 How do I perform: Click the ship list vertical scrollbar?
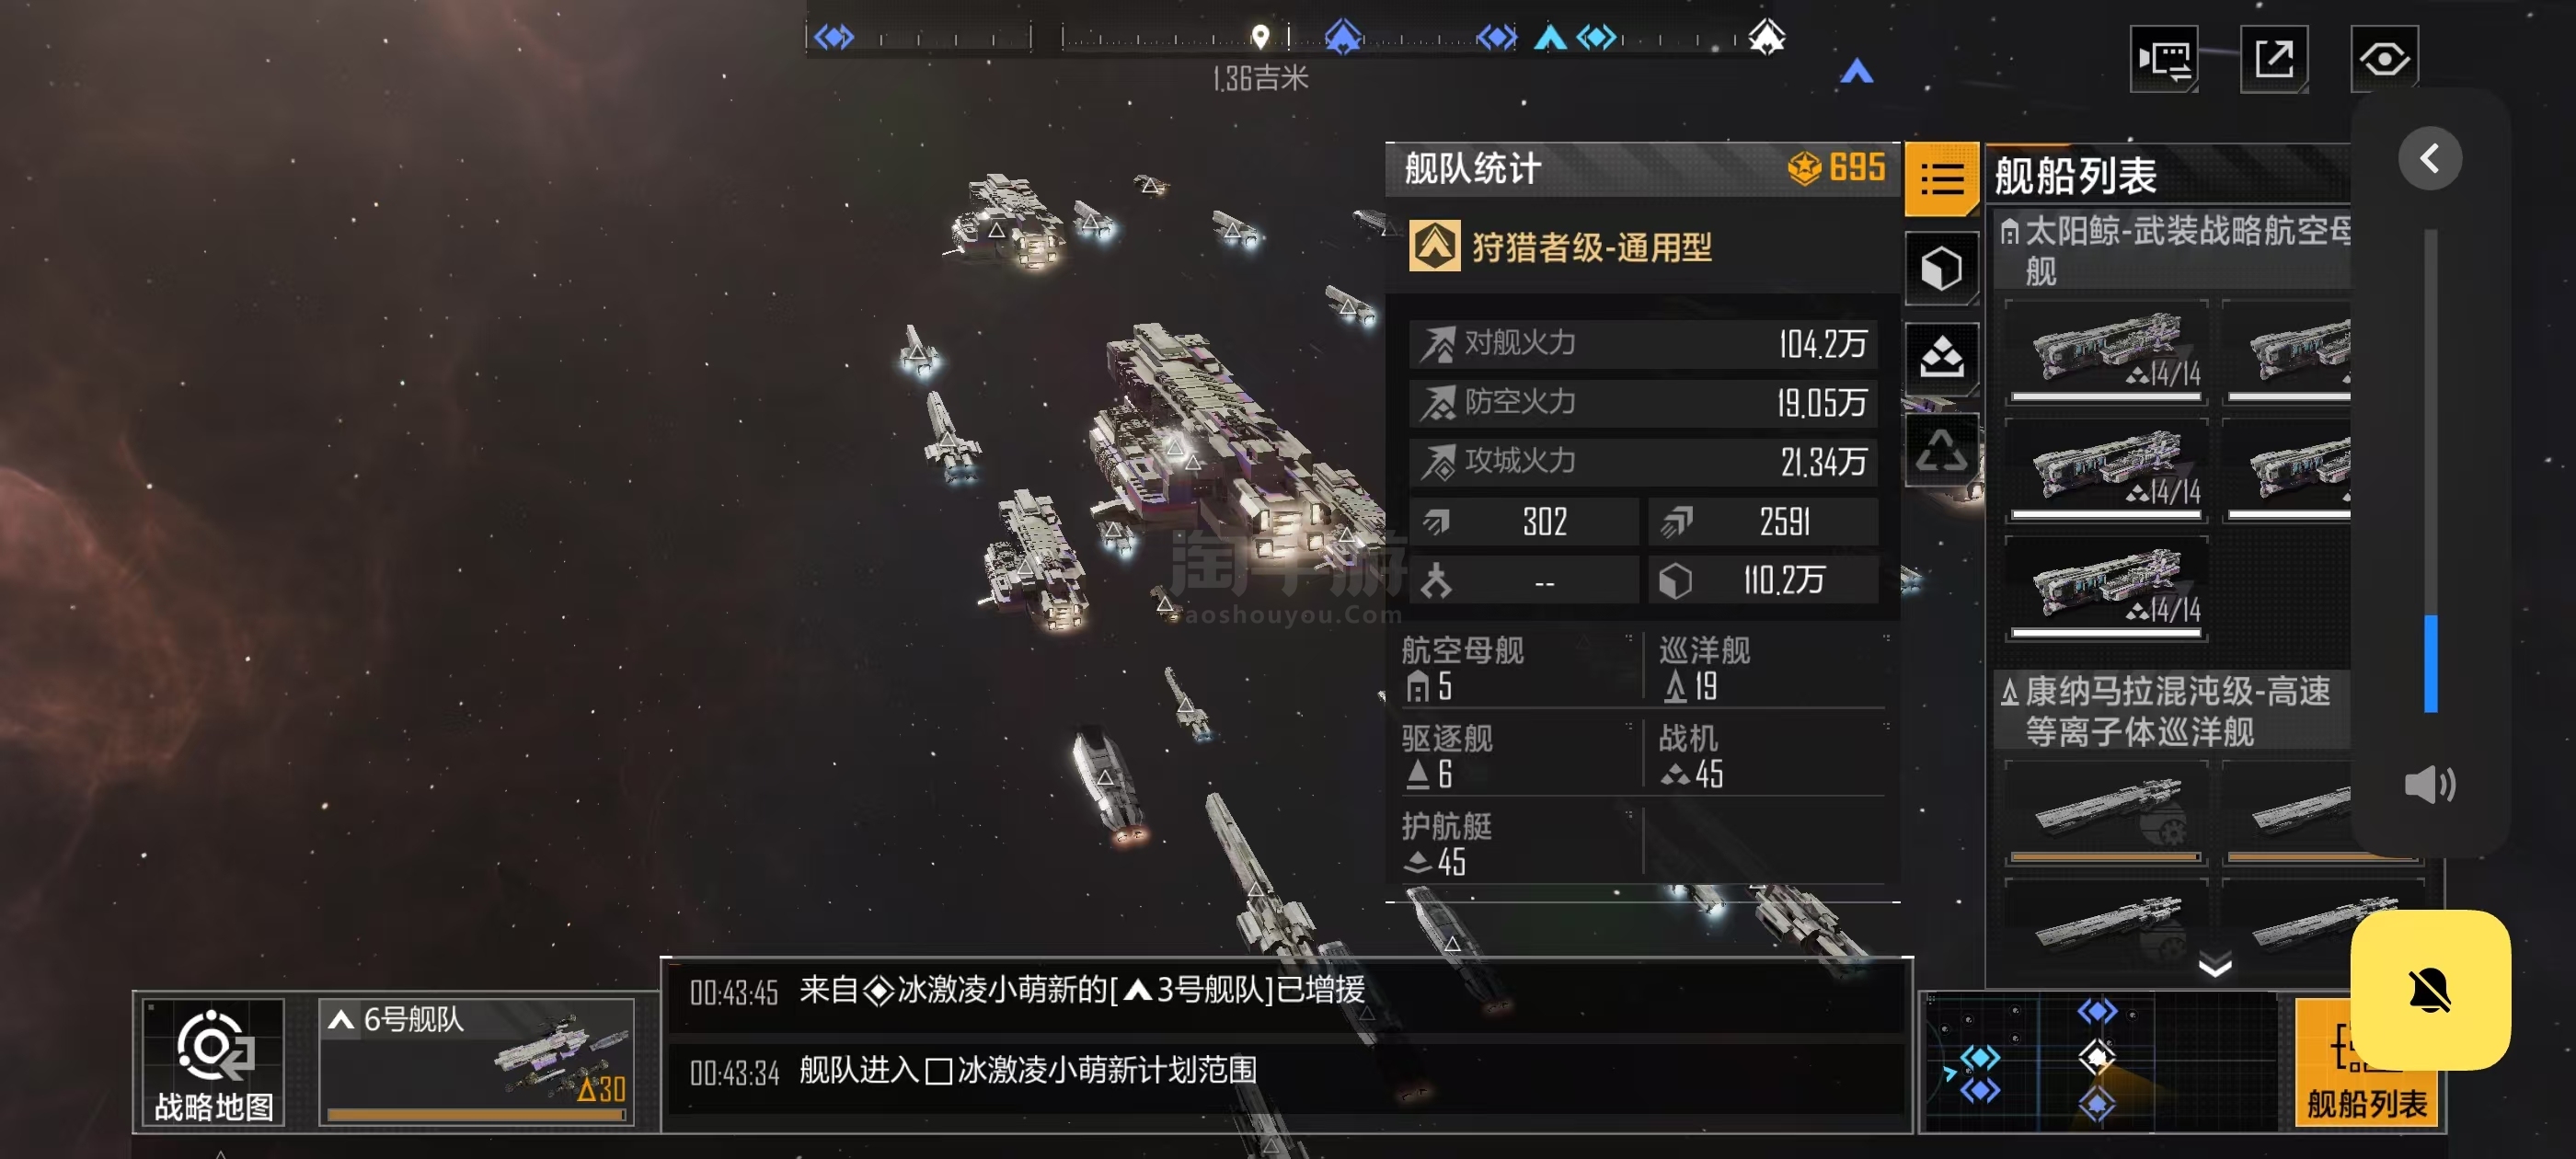click(2429, 470)
